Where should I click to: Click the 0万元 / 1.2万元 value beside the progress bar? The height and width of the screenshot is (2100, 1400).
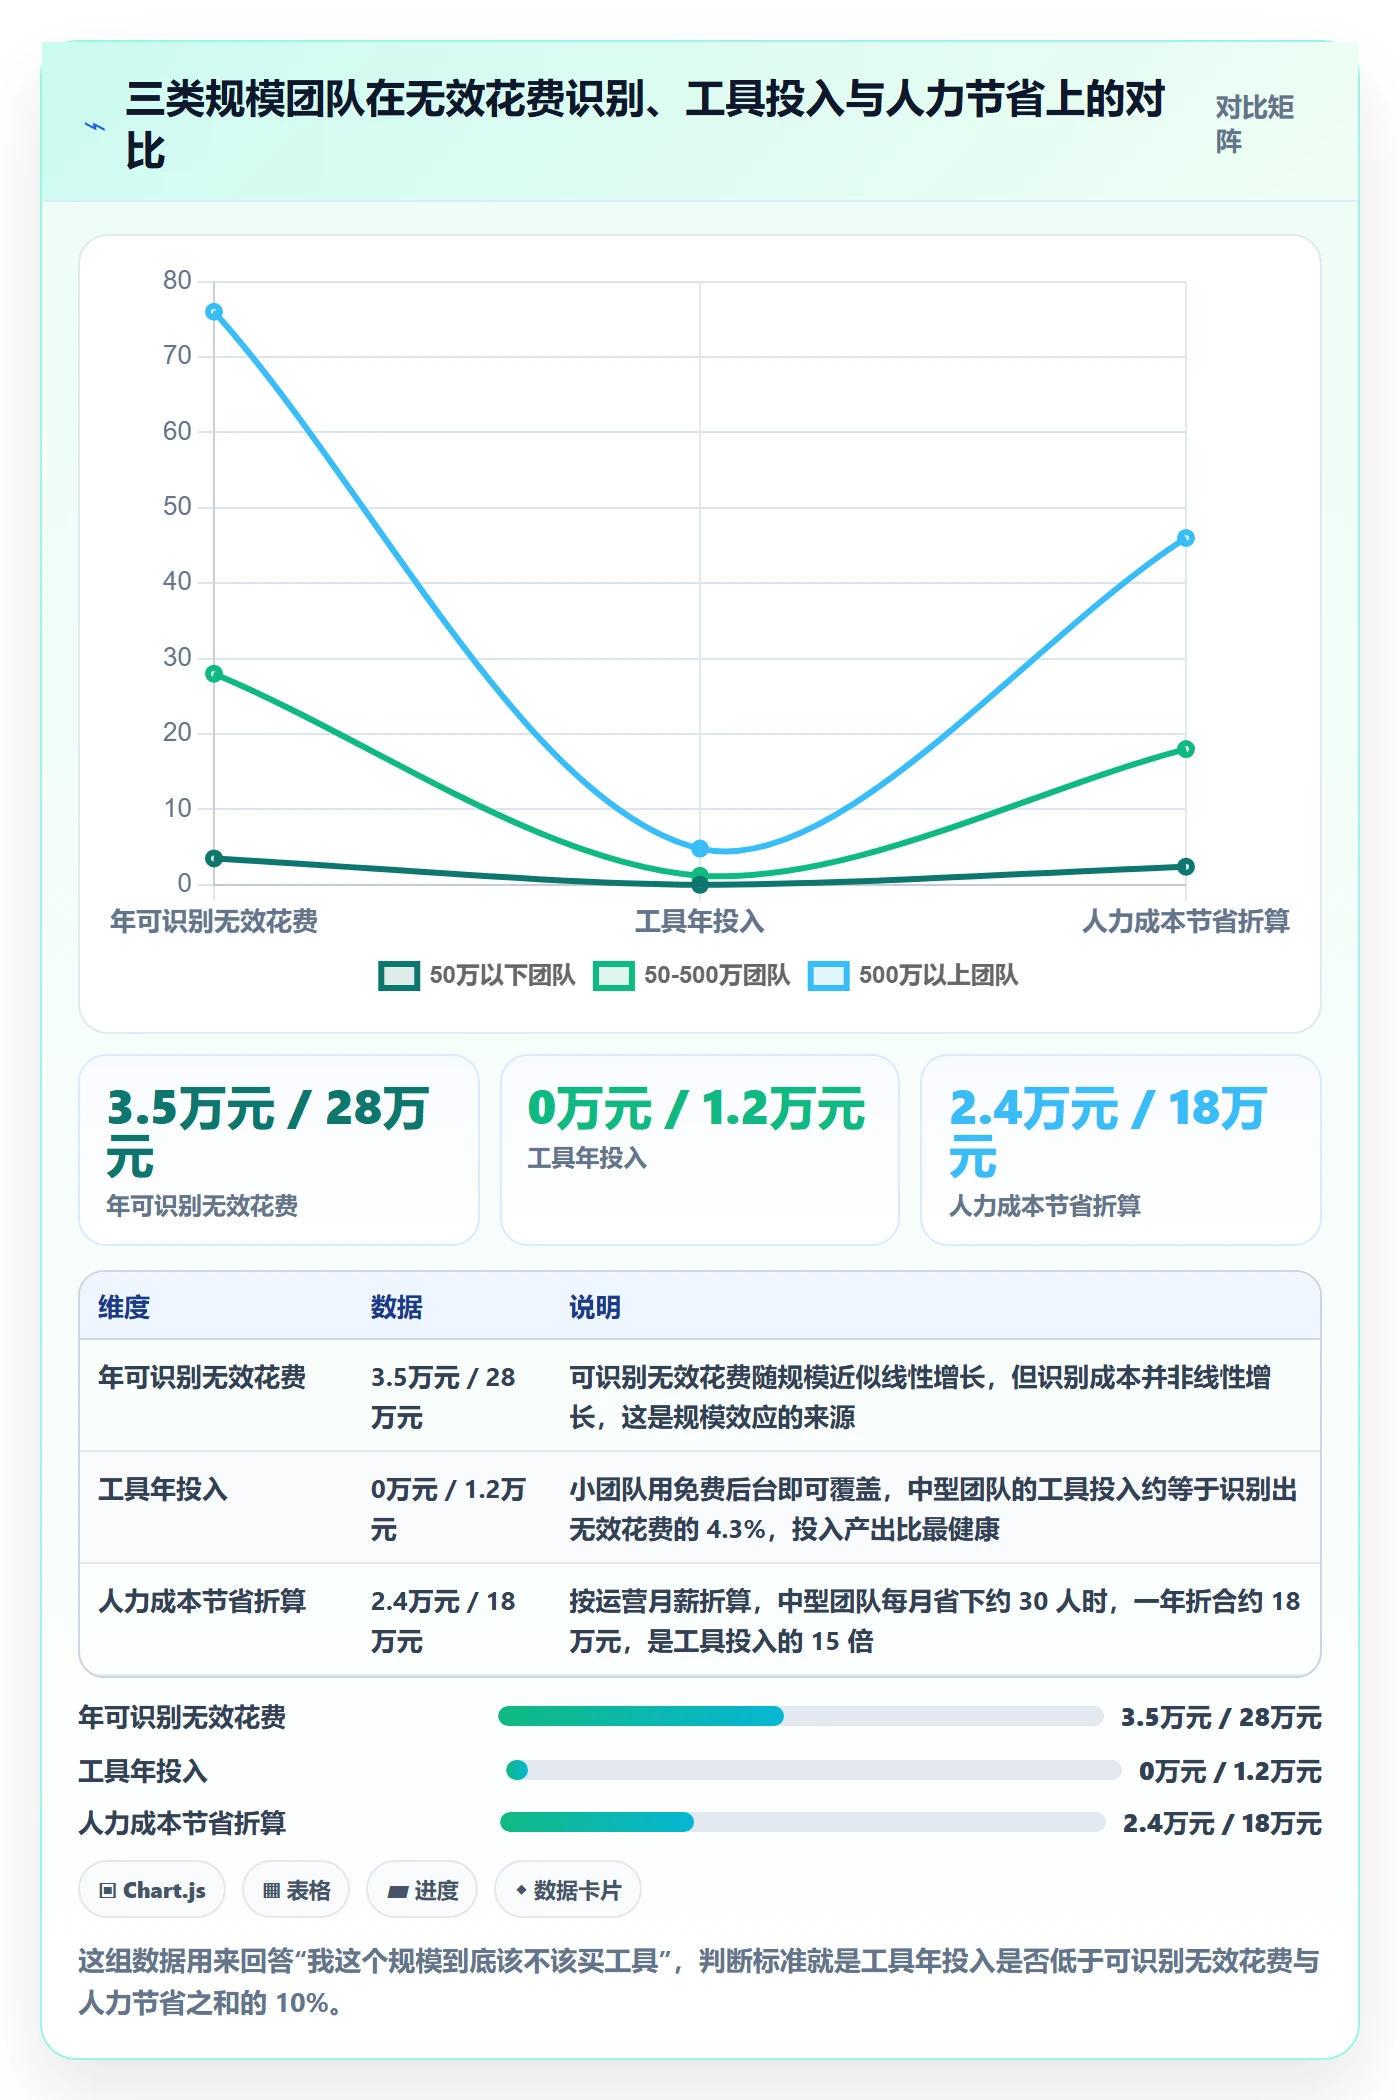[1230, 1771]
